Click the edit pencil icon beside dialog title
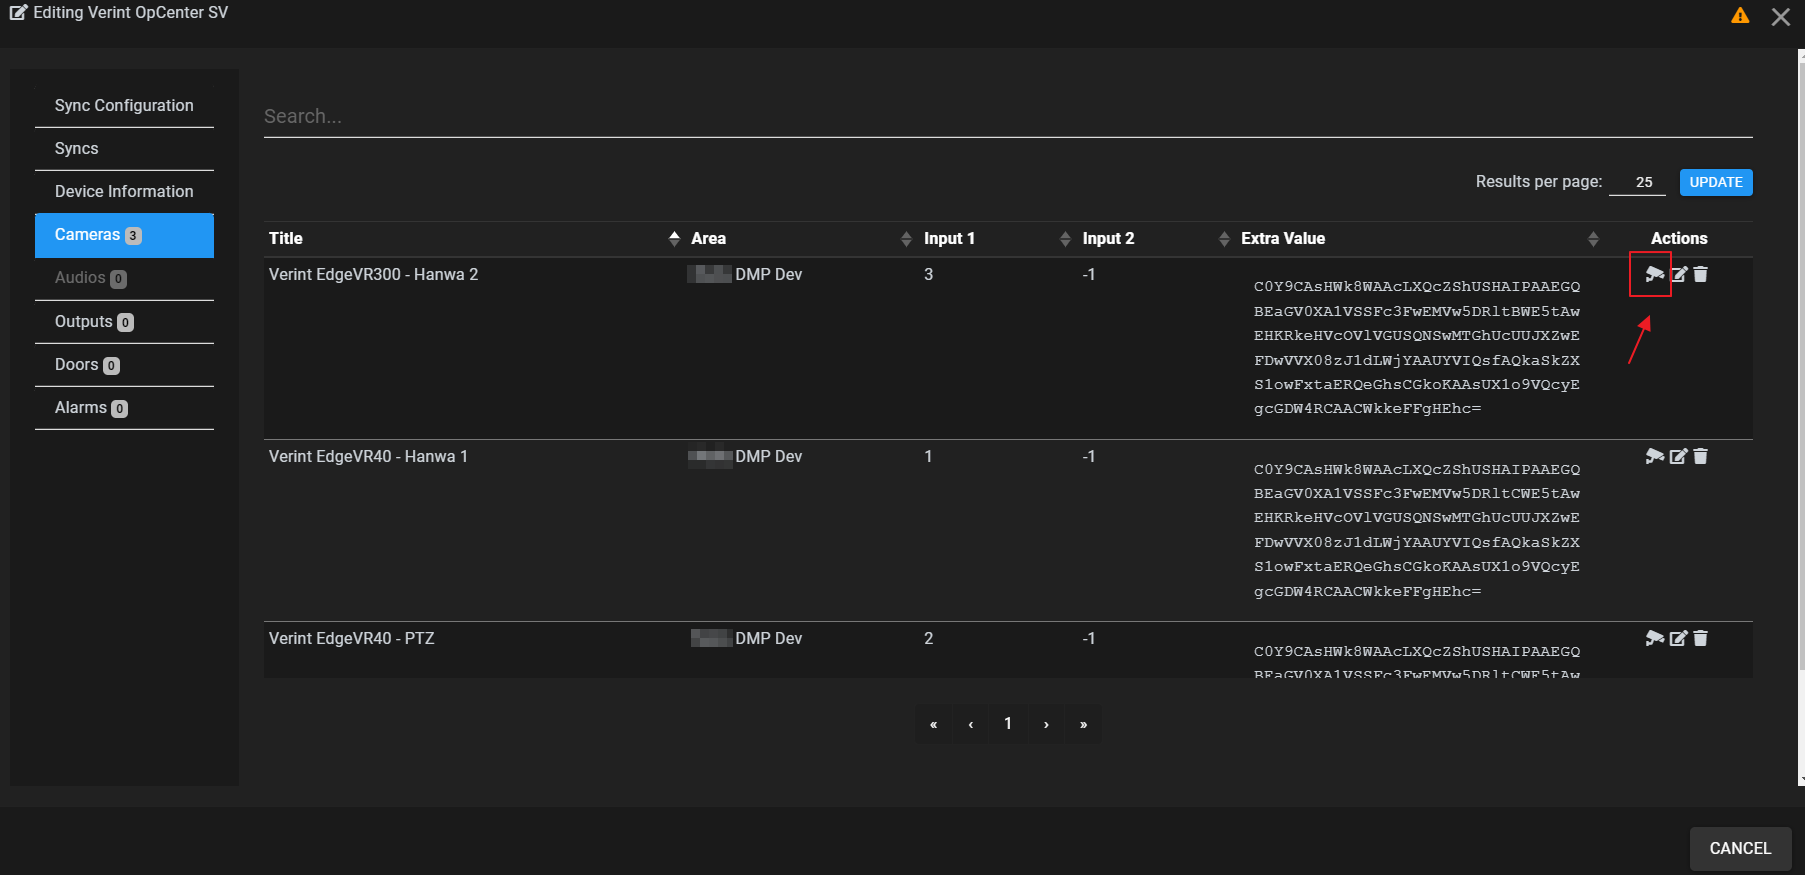Viewport: 1805px width, 875px height. (18, 13)
